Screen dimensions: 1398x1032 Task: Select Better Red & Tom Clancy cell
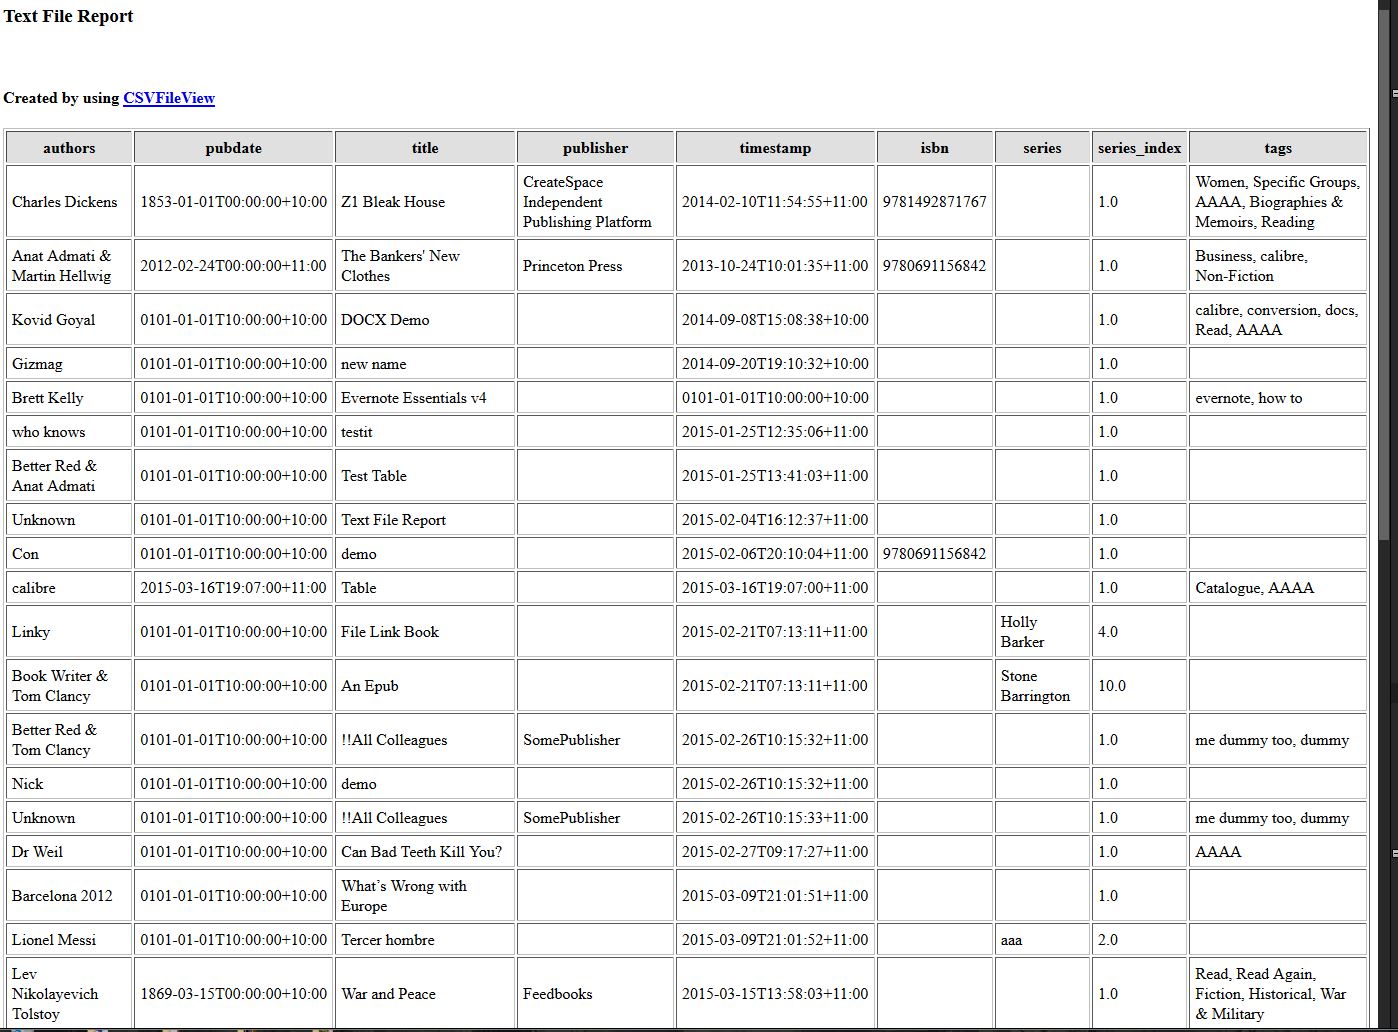pos(69,740)
